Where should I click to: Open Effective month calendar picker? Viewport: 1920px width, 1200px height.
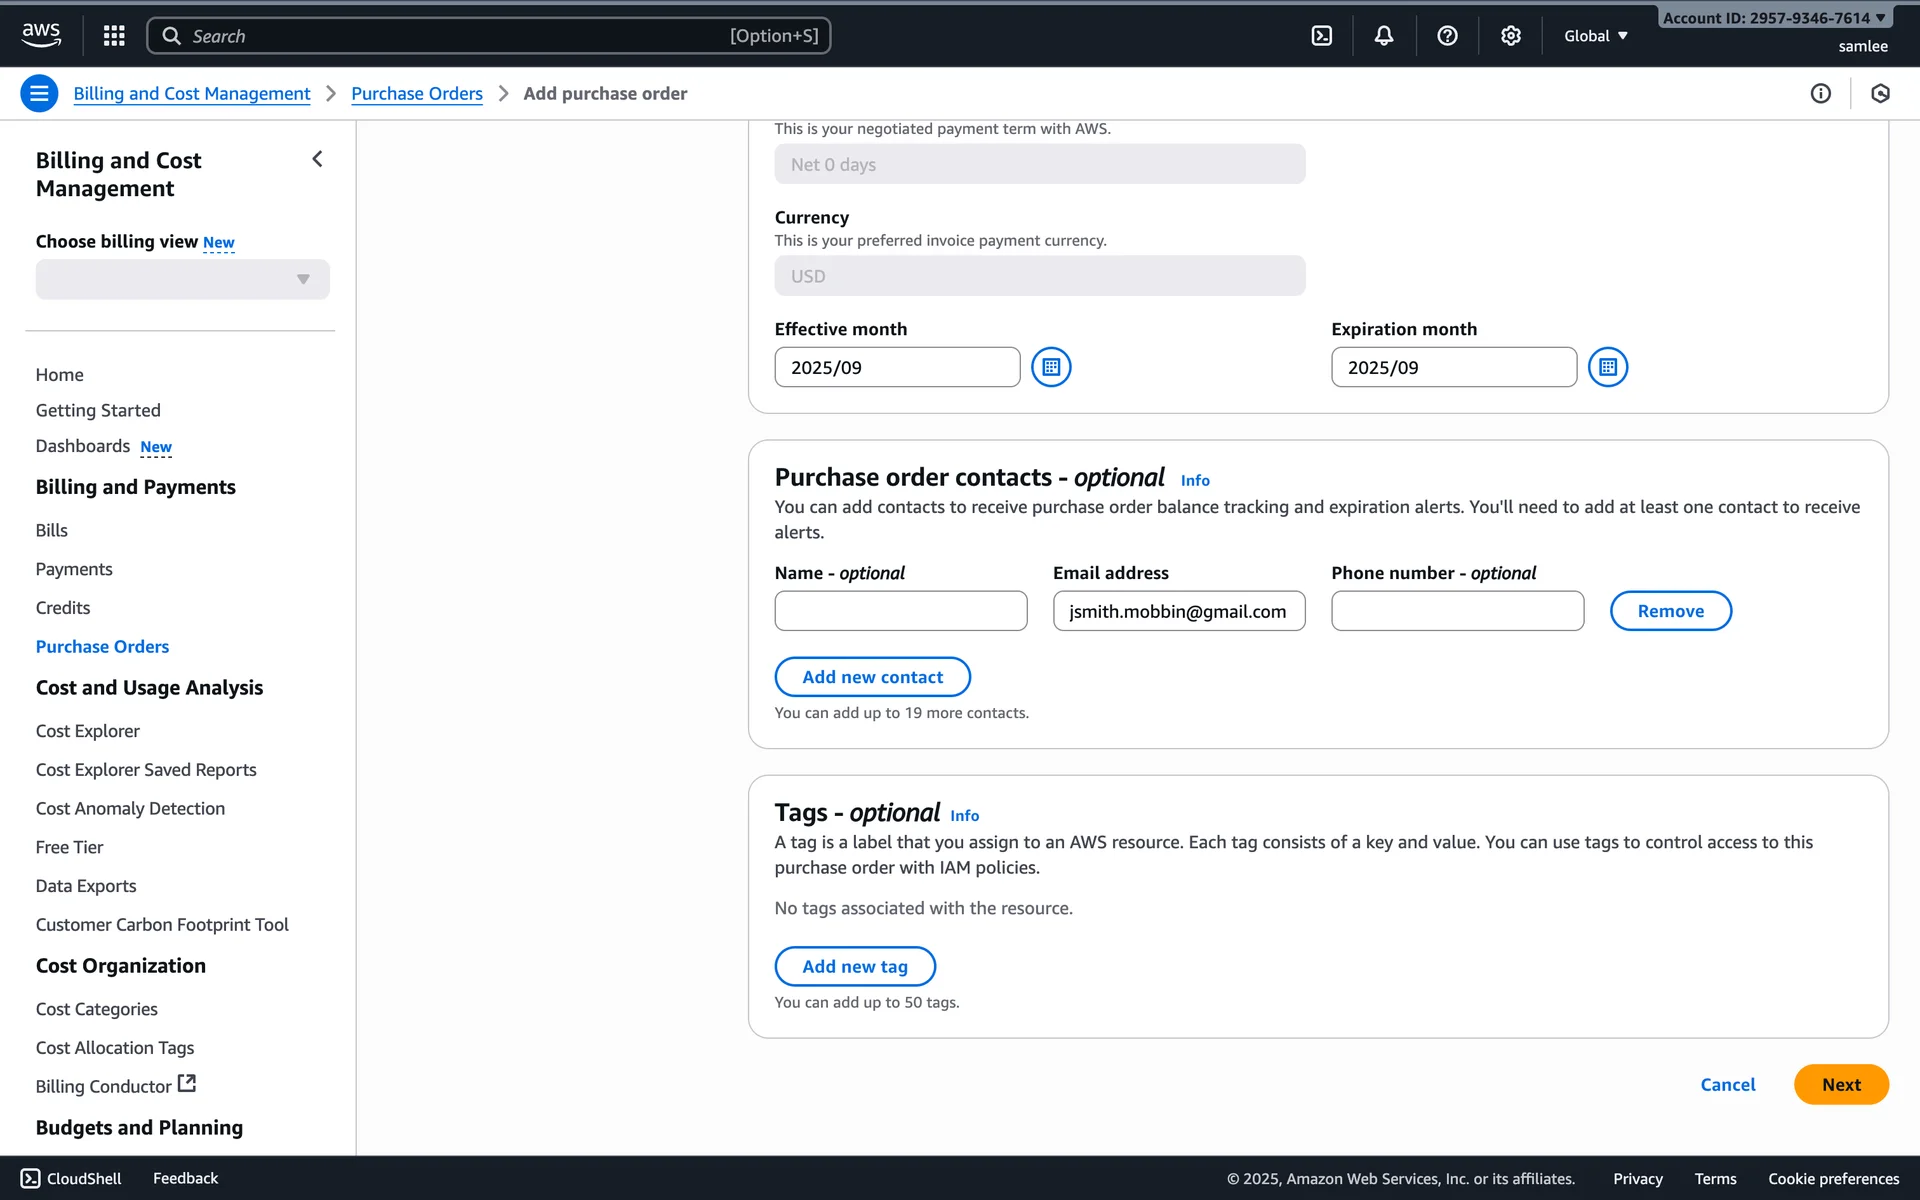point(1050,367)
